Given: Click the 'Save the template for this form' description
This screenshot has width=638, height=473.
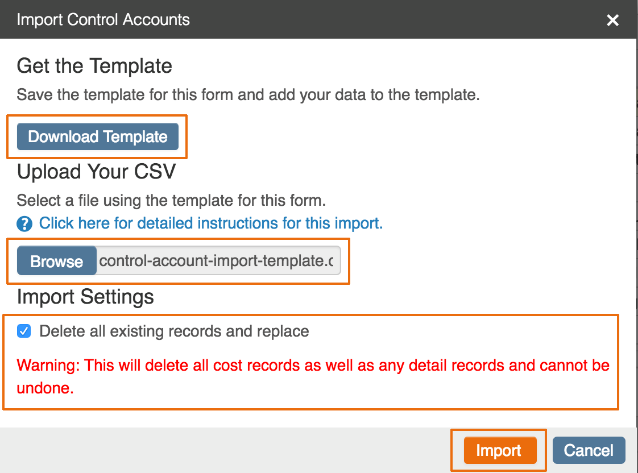Looking at the screenshot, I should click(249, 95).
